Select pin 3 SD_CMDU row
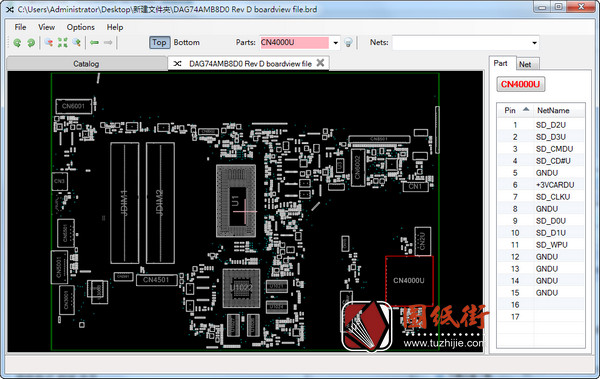Image resolution: width=600 pixels, height=379 pixels. 541,149
